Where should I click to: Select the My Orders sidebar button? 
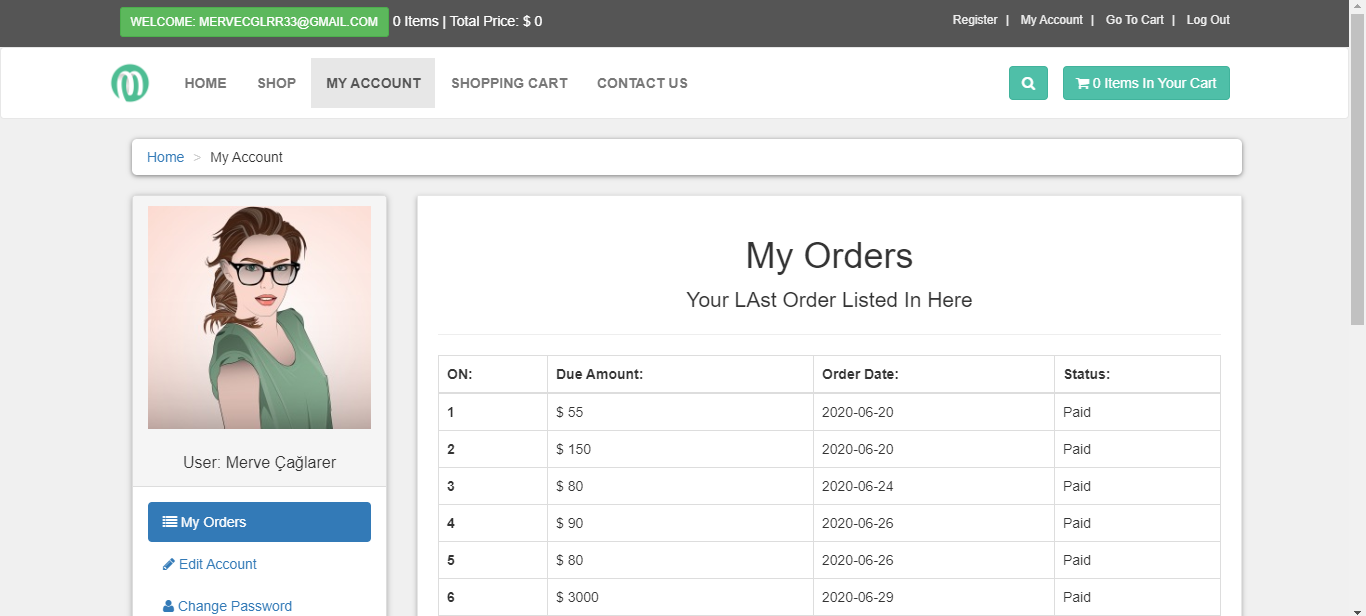[x=259, y=521]
